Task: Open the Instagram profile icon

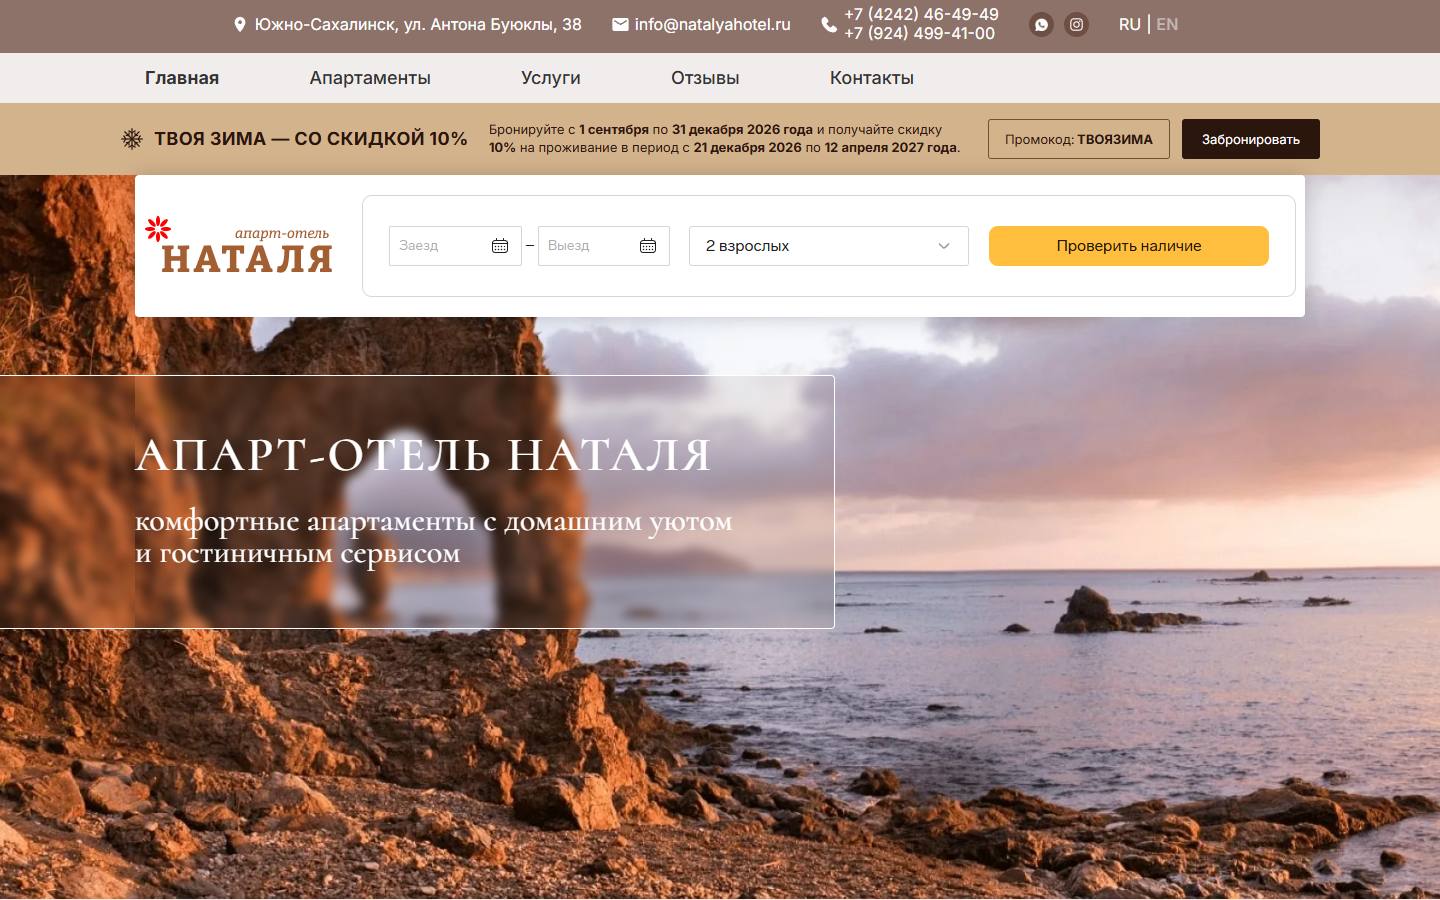Action: coord(1076,25)
